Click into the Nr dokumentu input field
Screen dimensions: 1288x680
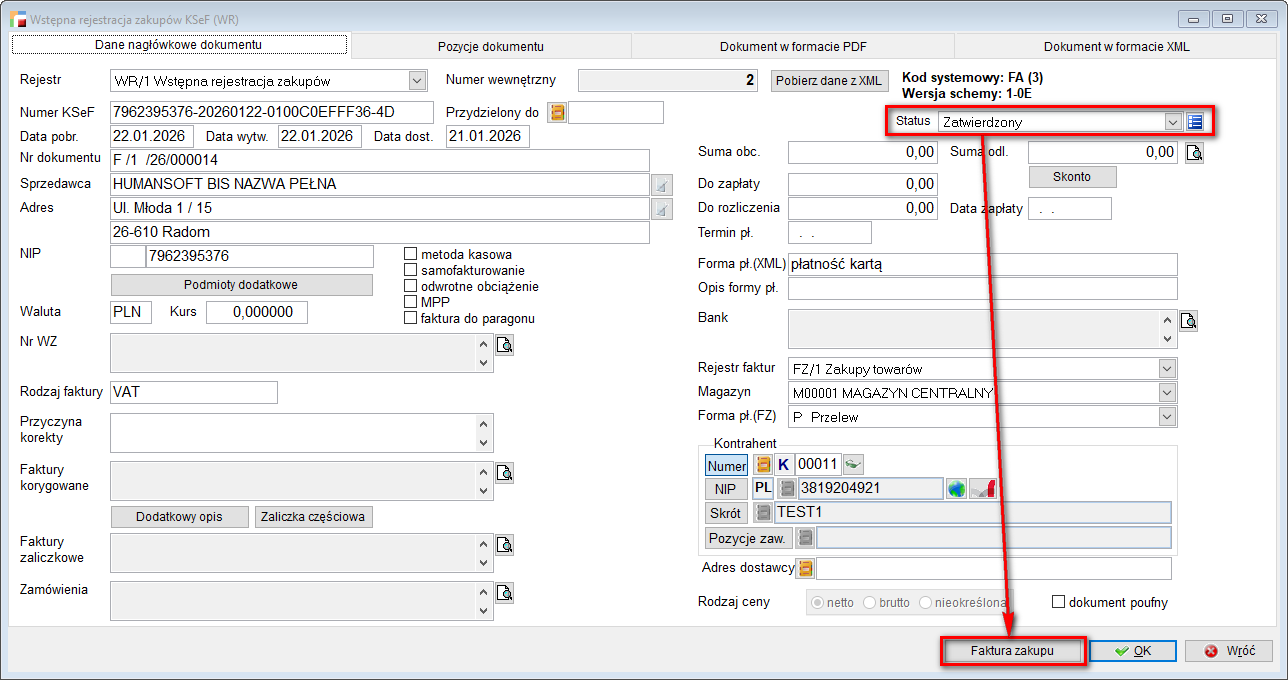pyautogui.click(x=380, y=160)
